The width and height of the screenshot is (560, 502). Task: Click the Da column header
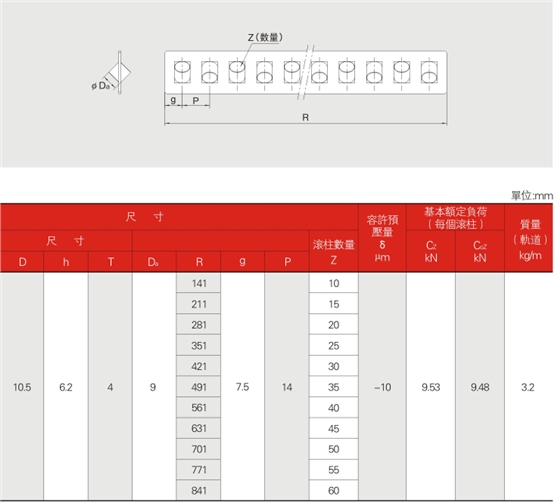154,262
